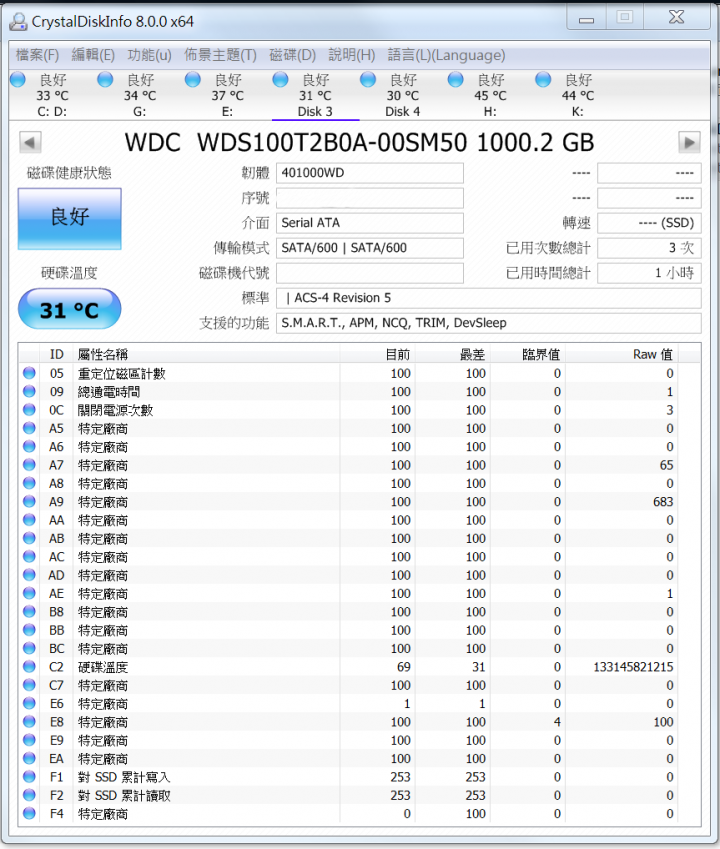Click the status dot for attribute C2
This screenshot has width=720, height=849.
coord(29,667)
